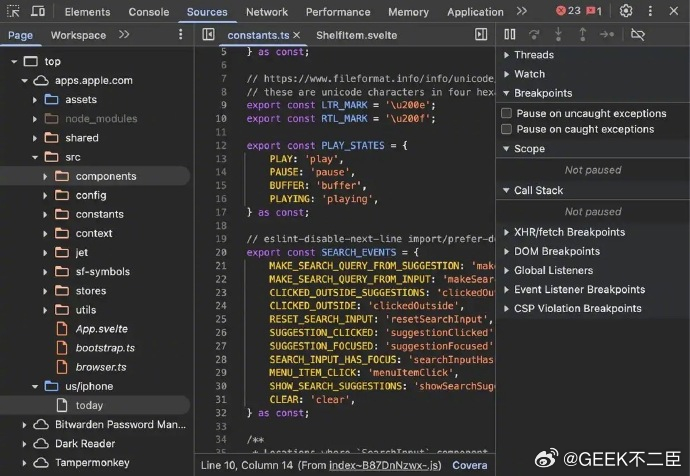Click the Coverage link in status bar
Screen dimensions: 690x476
[470, 465]
